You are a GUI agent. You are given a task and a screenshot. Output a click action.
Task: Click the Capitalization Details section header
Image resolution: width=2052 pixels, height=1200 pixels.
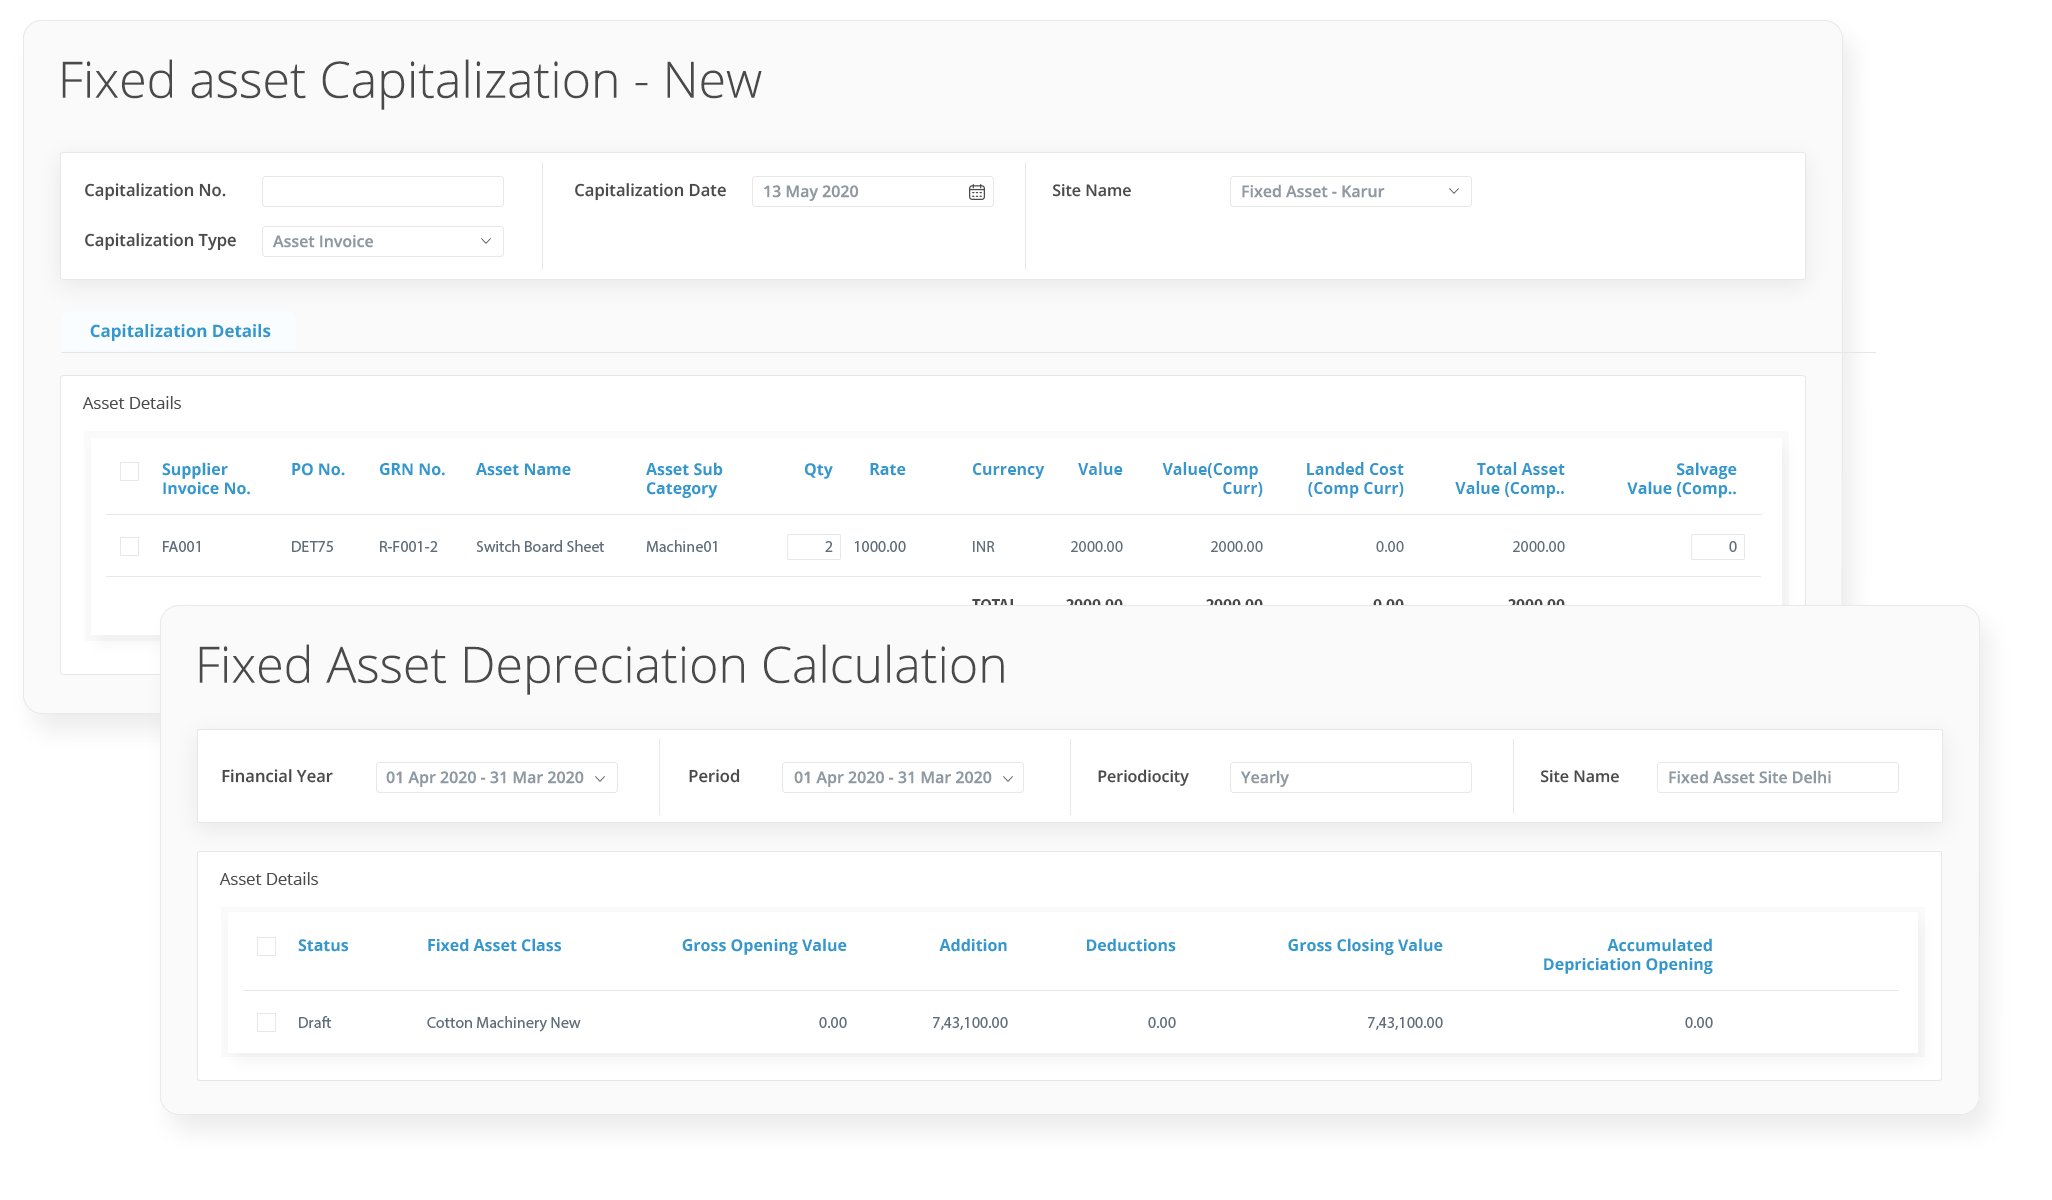point(180,330)
